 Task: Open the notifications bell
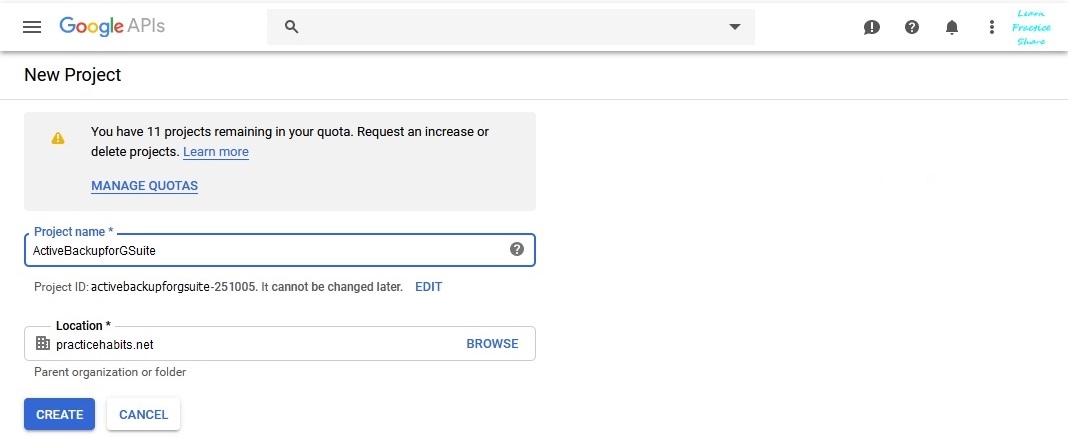point(952,27)
